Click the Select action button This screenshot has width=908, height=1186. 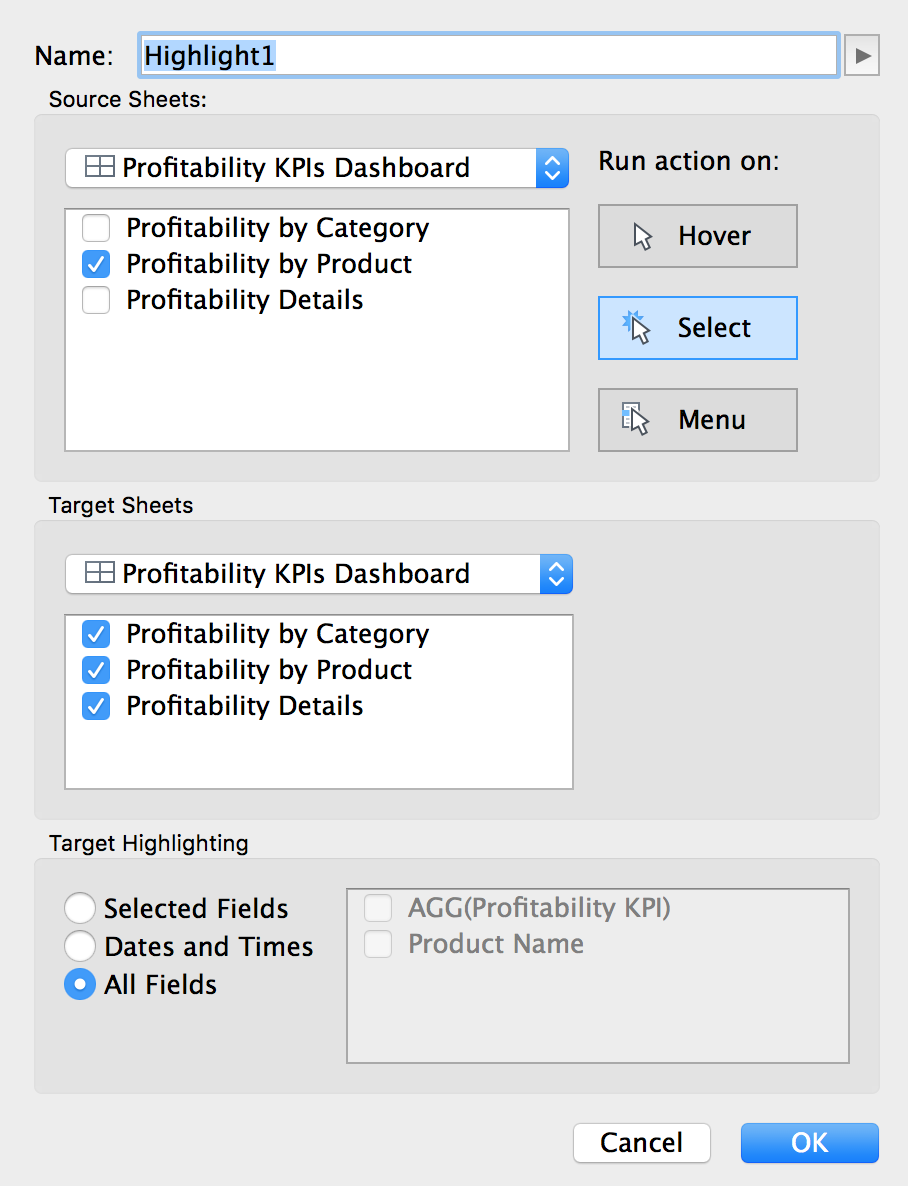[x=697, y=328]
